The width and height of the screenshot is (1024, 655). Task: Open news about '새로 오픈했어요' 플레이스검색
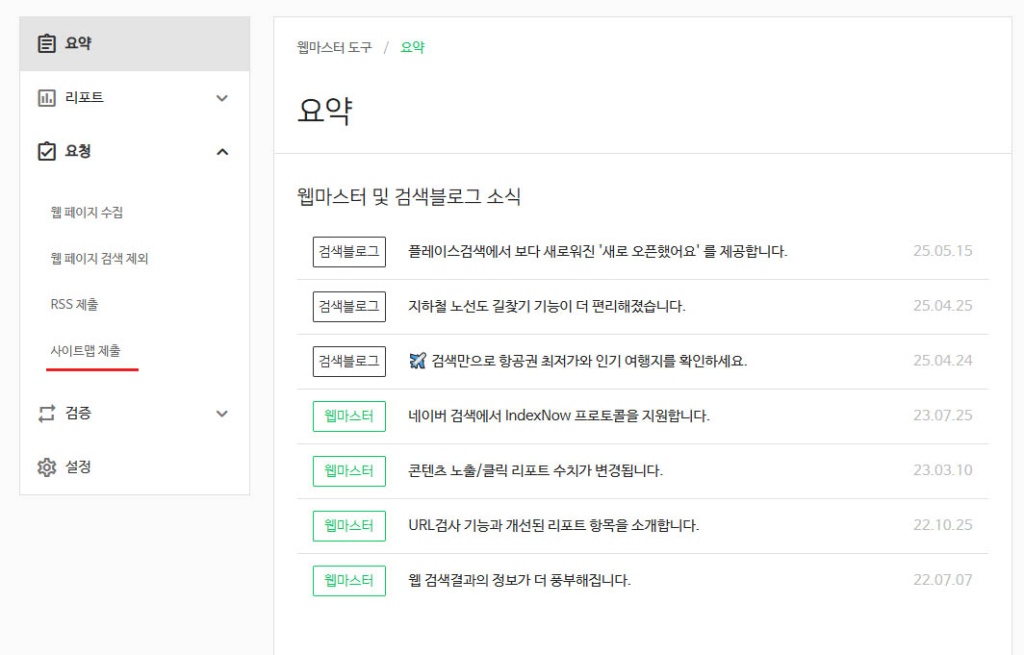click(x=598, y=251)
